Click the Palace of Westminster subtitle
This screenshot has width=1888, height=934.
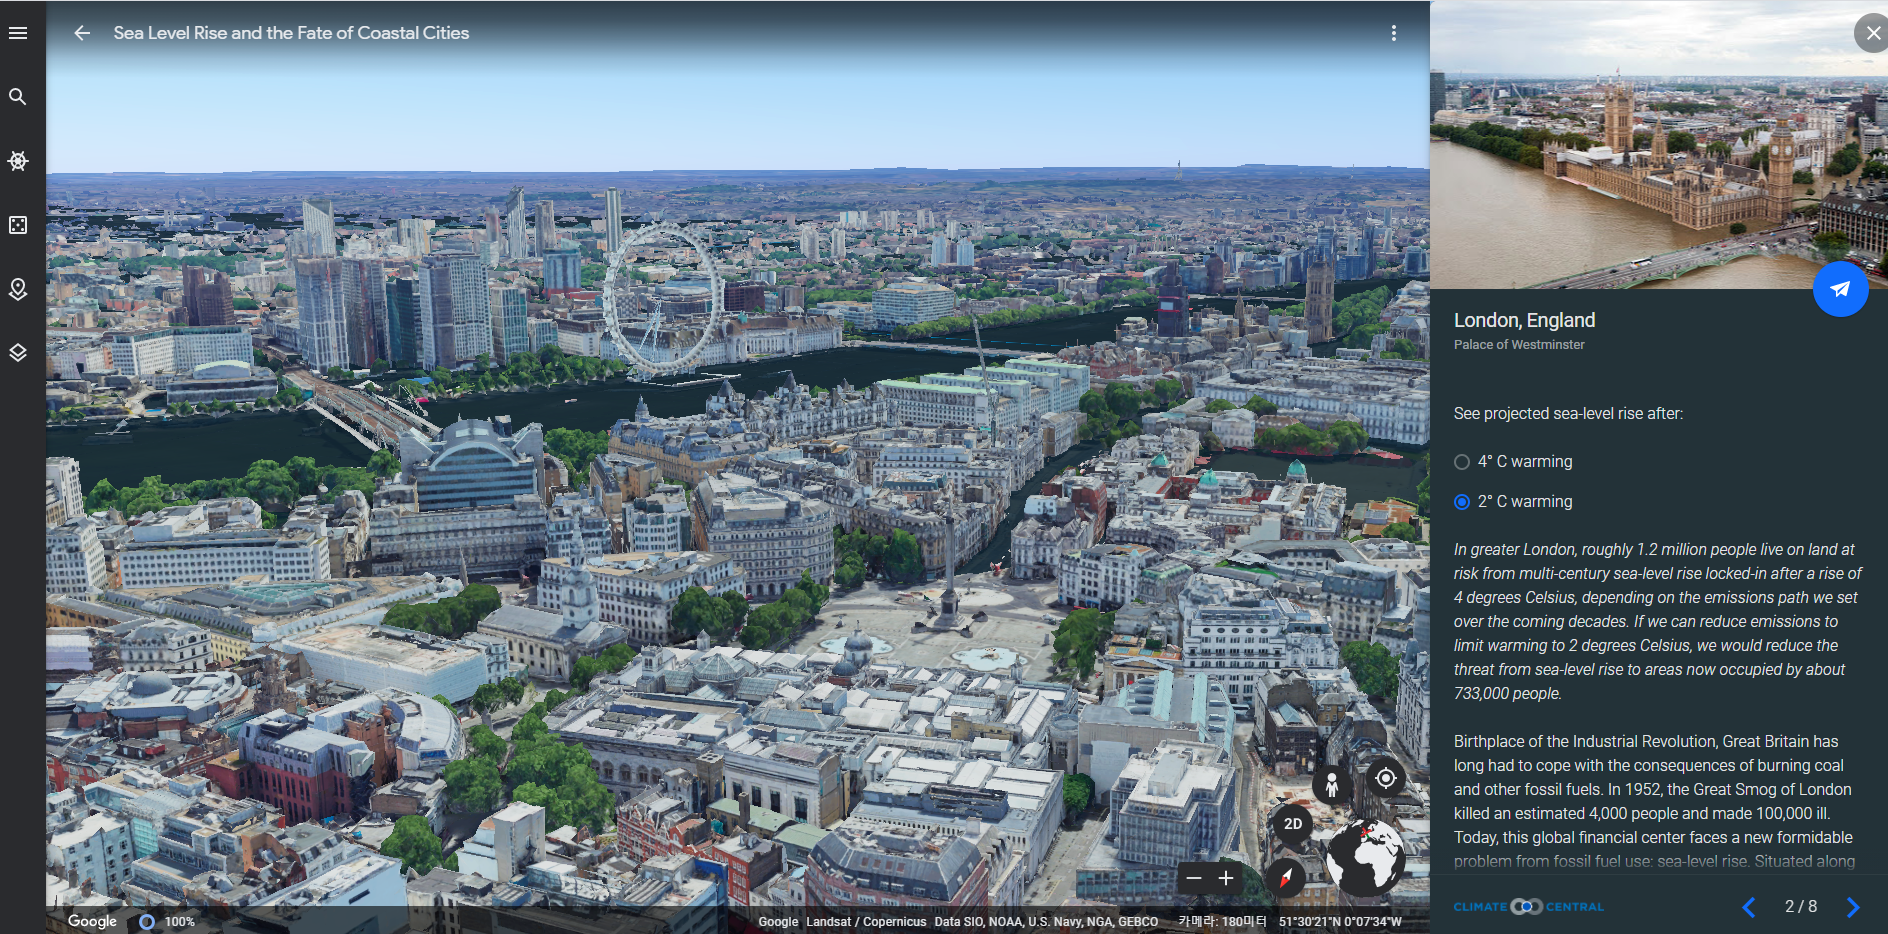point(1519,345)
